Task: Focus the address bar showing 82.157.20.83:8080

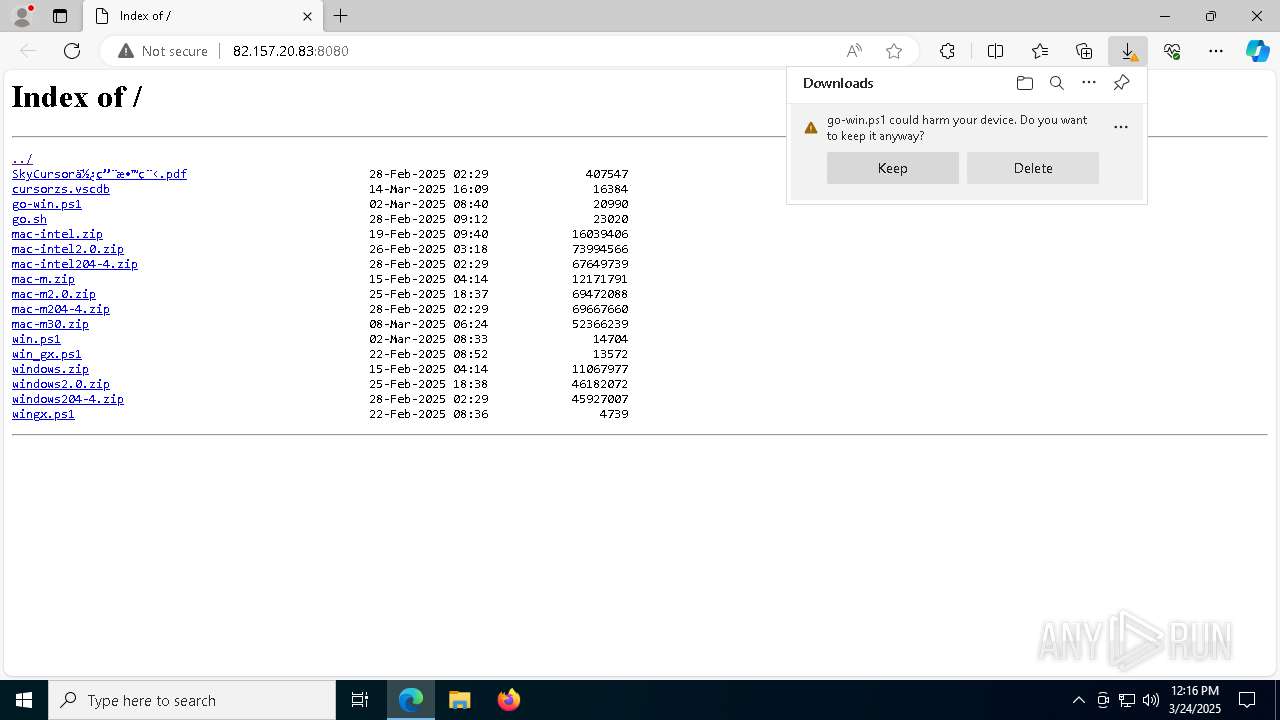Action: [x=290, y=51]
